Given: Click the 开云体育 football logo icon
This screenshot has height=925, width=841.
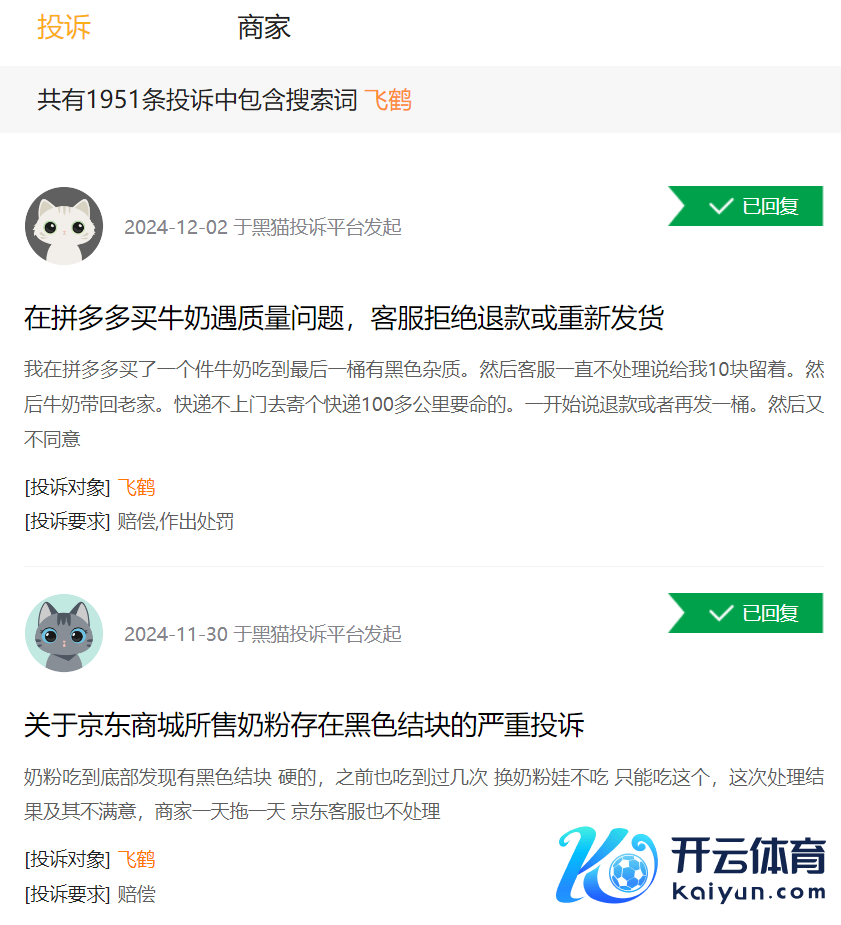Looking at the screenshot, I should tap(607, 865).
